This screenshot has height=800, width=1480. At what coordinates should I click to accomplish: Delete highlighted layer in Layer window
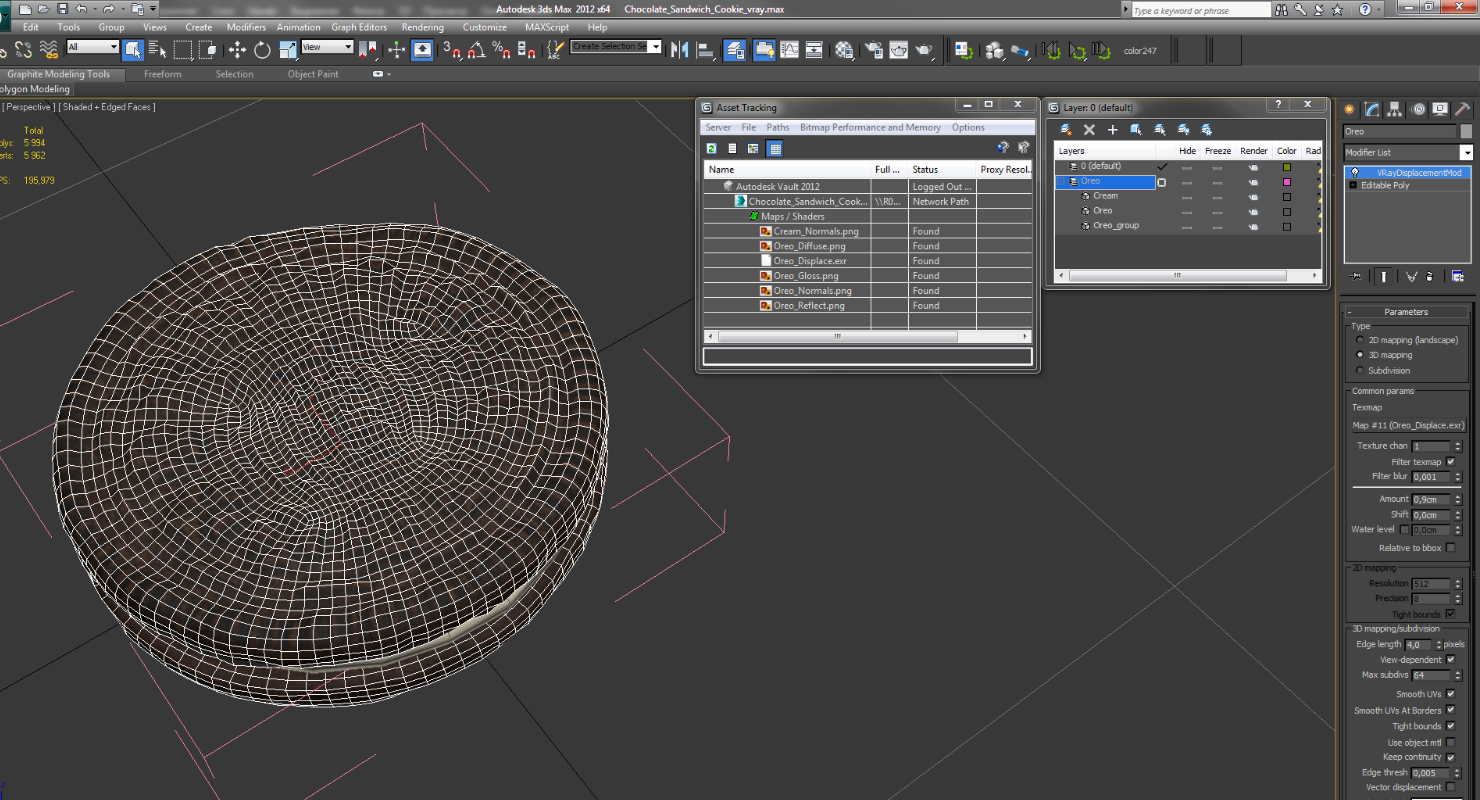point(1089,129)
